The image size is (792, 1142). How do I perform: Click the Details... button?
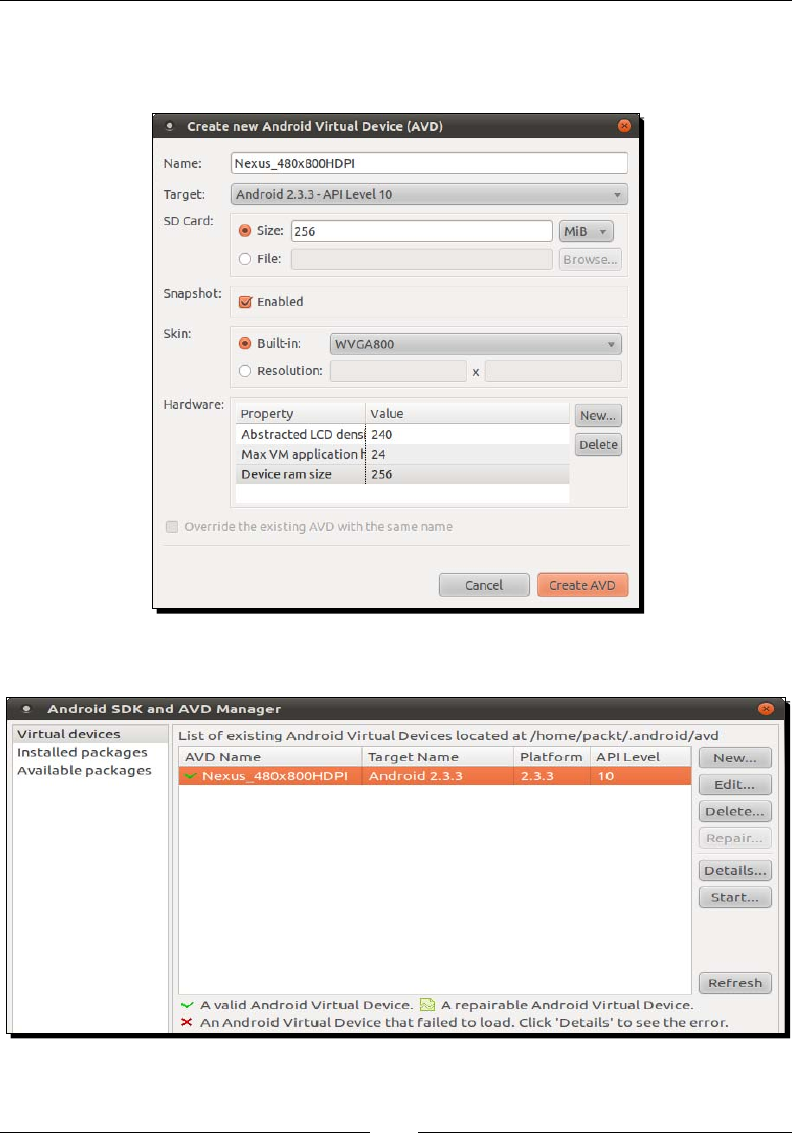tap(734, 870)
